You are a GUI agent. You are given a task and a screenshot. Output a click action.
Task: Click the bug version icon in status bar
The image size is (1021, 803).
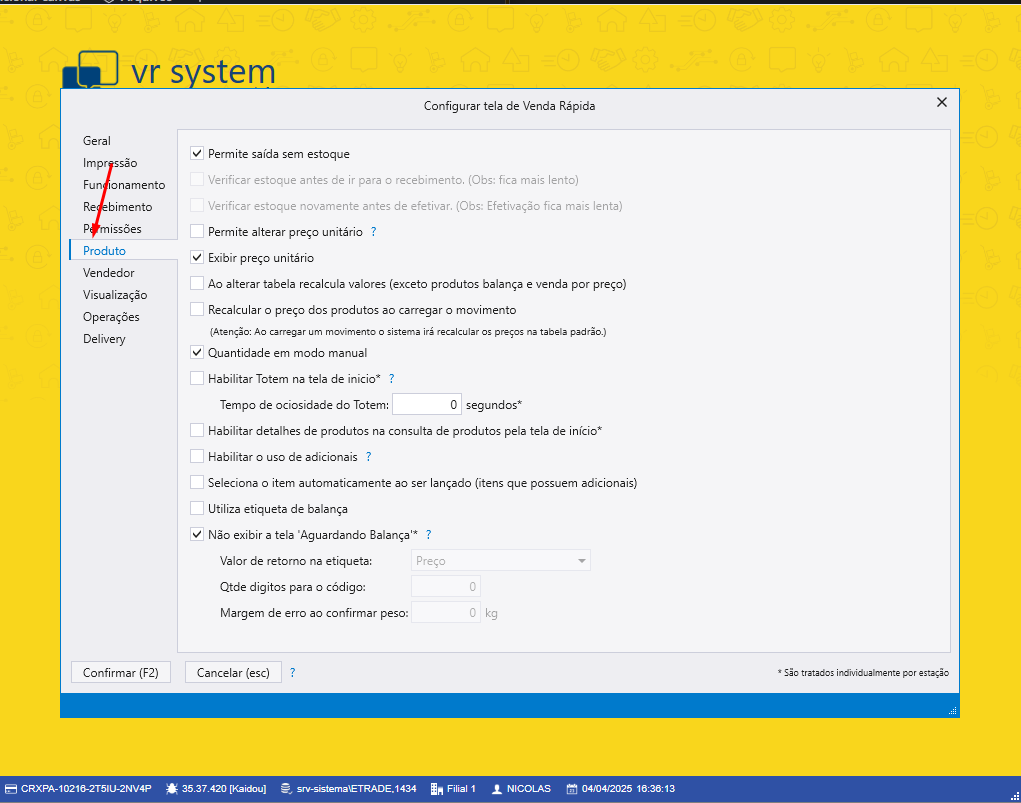pyautogui.click(x=172, y=789)
